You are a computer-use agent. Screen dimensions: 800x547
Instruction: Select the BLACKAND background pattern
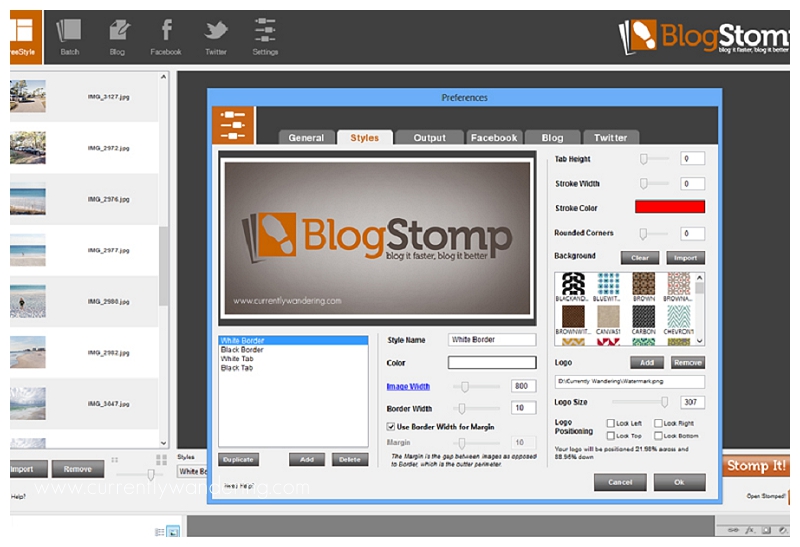[x=573, y=287]
